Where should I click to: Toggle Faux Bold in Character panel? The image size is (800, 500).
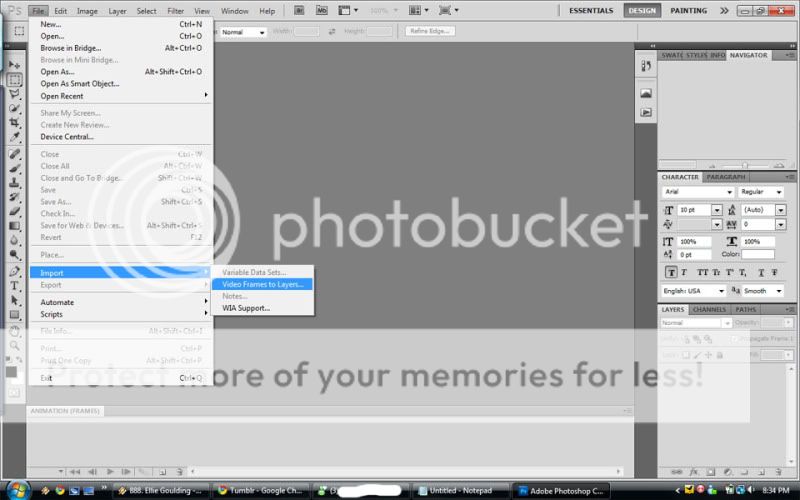[672, 272]
